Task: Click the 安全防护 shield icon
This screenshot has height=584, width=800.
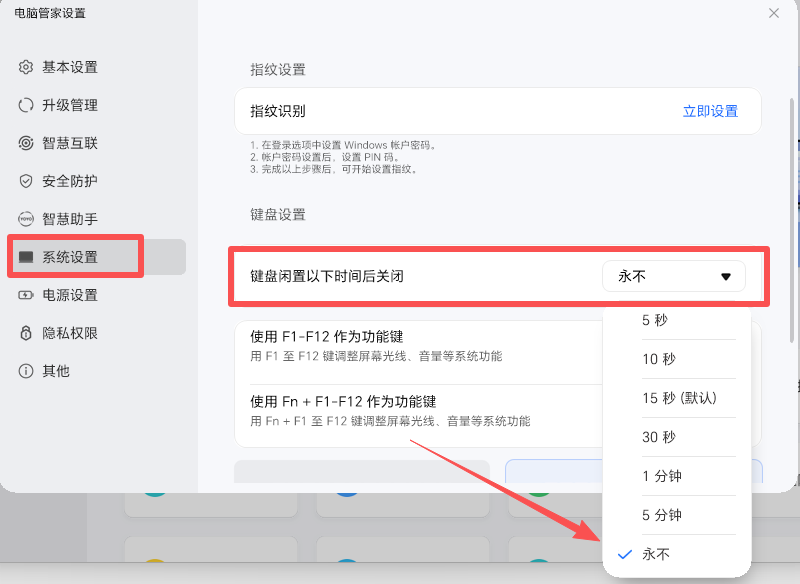Action: point(26,181)
